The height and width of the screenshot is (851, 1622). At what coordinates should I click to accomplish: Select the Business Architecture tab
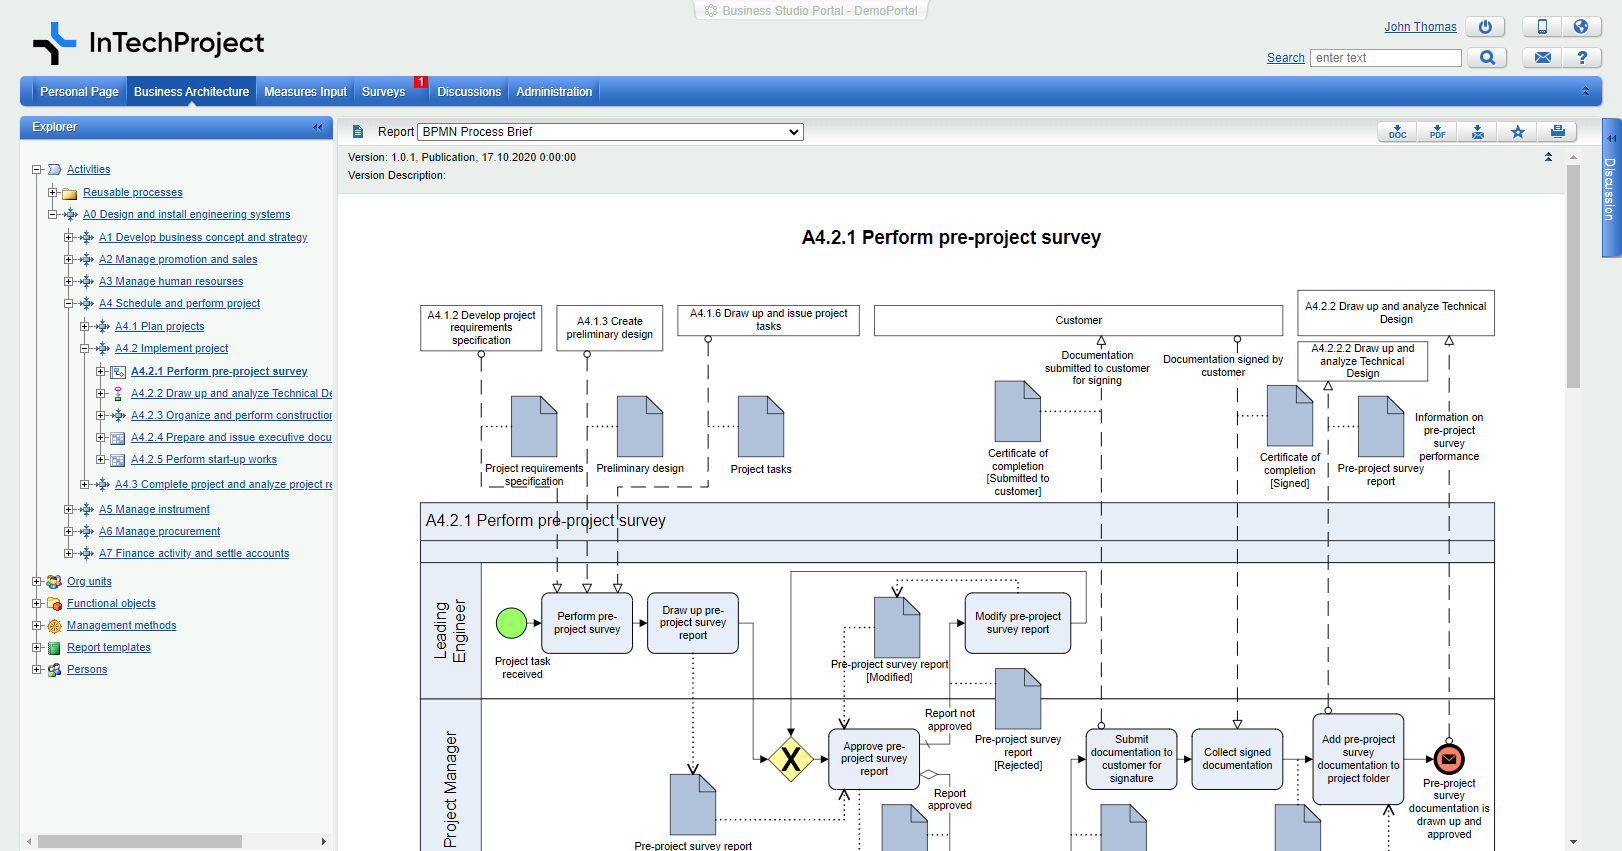pyautogui.click(x=191, y=92)
